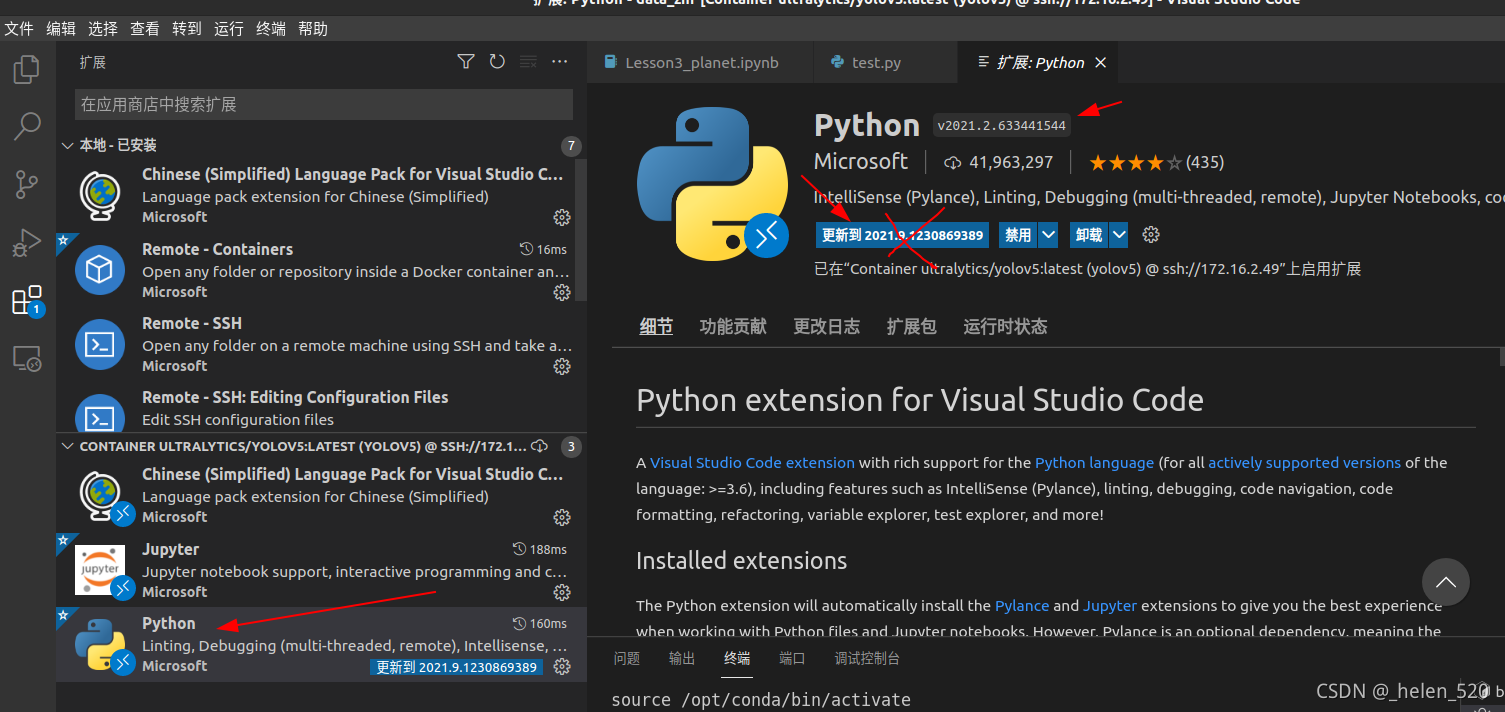Viewport: 1505px width, 712px height.
Task: Collapse the Container Ultralytics extensions section
Action: (x=67, y=446)
